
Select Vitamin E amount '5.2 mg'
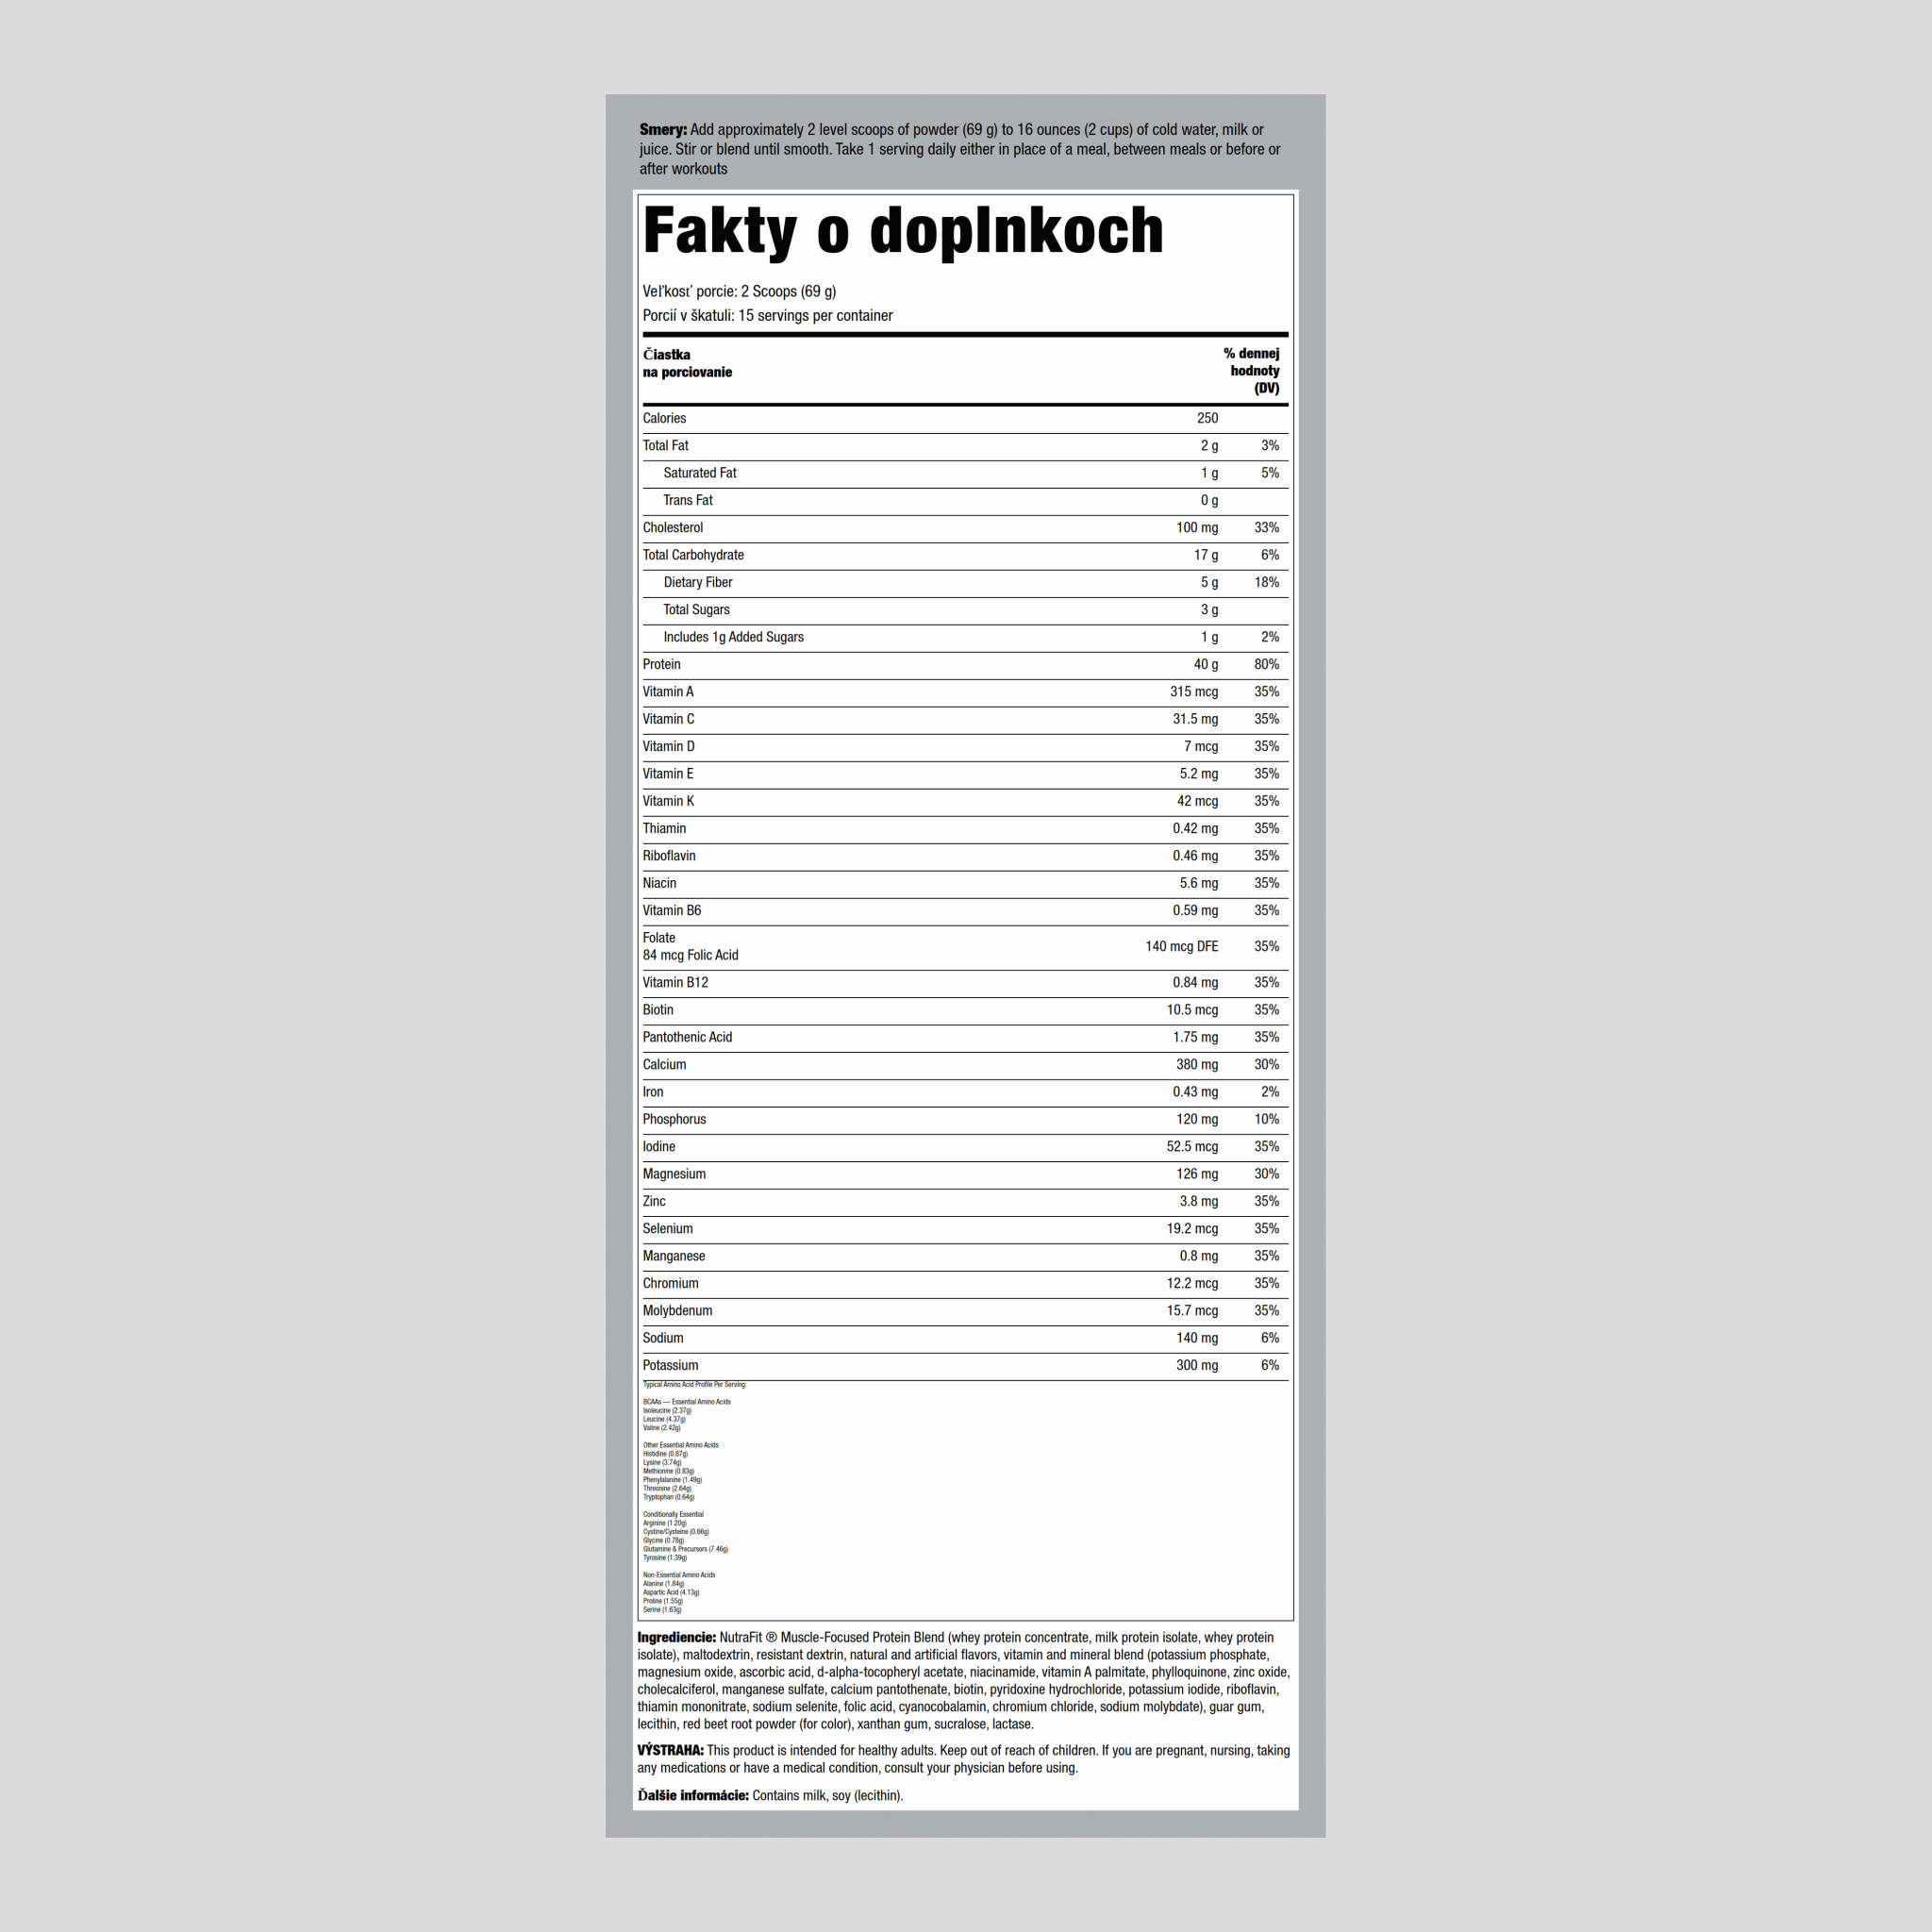tap(1199, 773)
